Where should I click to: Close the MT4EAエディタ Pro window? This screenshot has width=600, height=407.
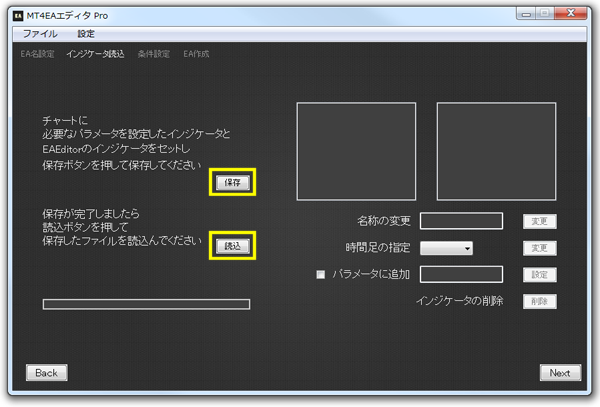tap(571, 14)
